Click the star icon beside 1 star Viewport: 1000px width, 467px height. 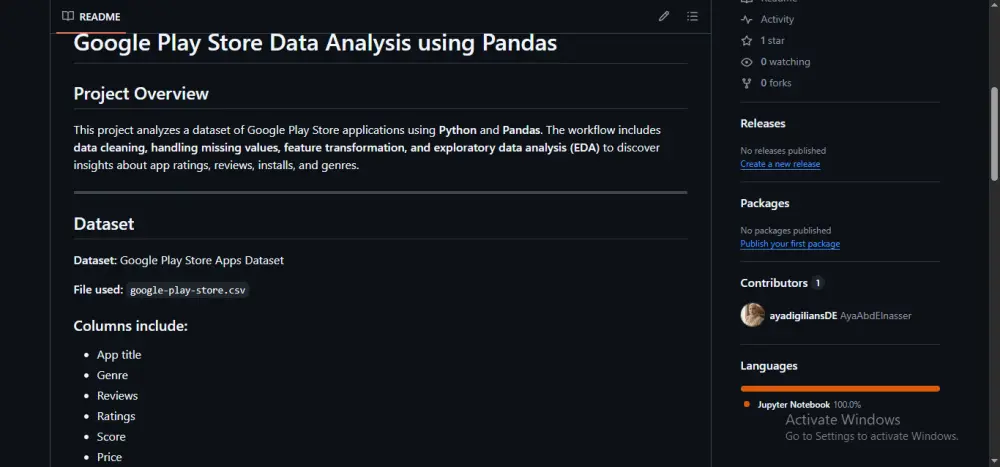[746, 41]
